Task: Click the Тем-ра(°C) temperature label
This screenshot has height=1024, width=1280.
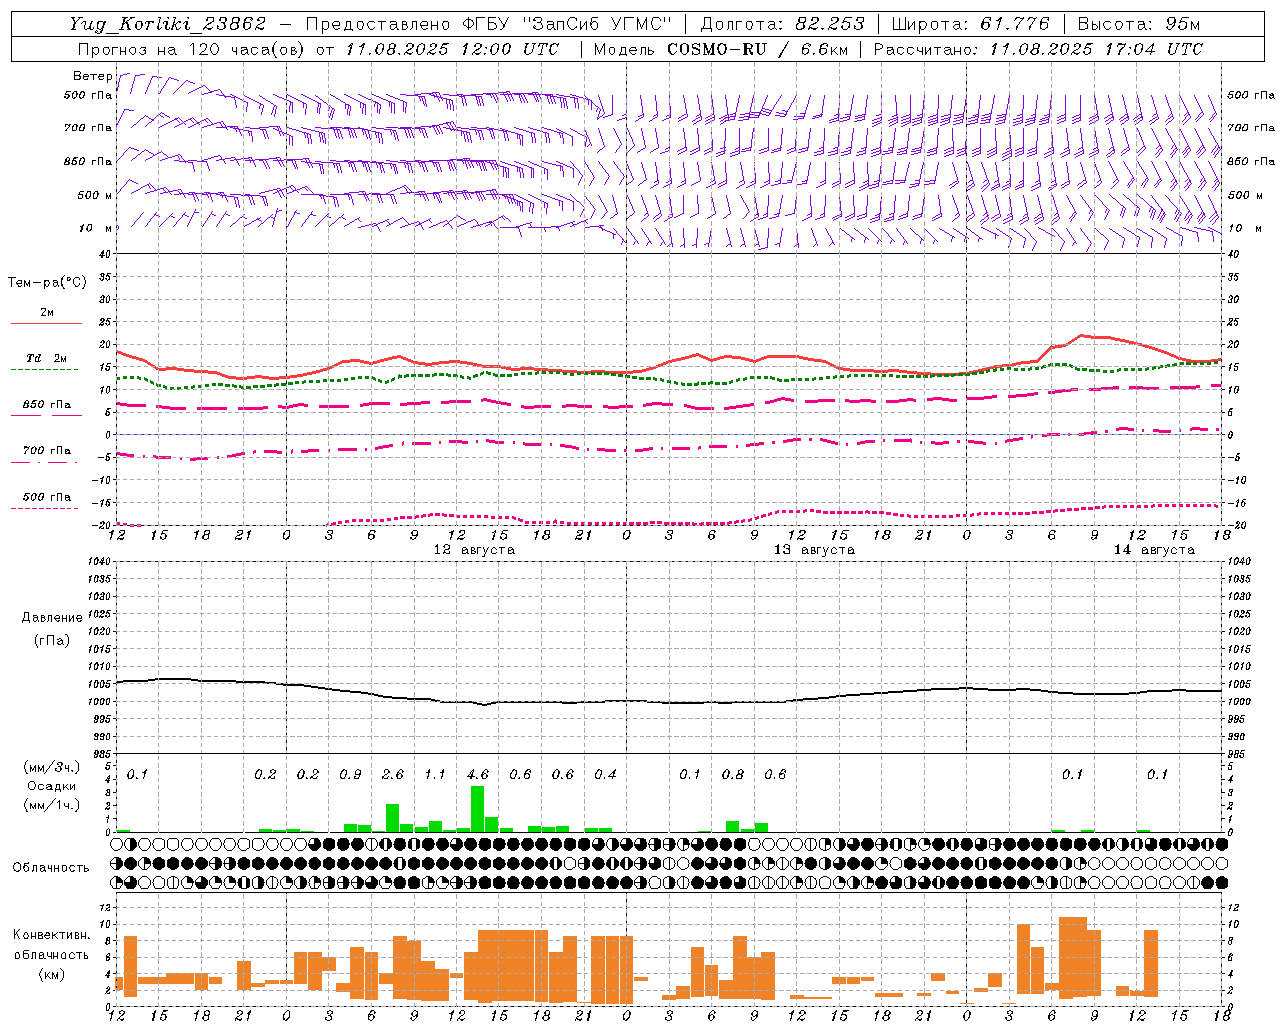Action: click(x=47, y=283)
